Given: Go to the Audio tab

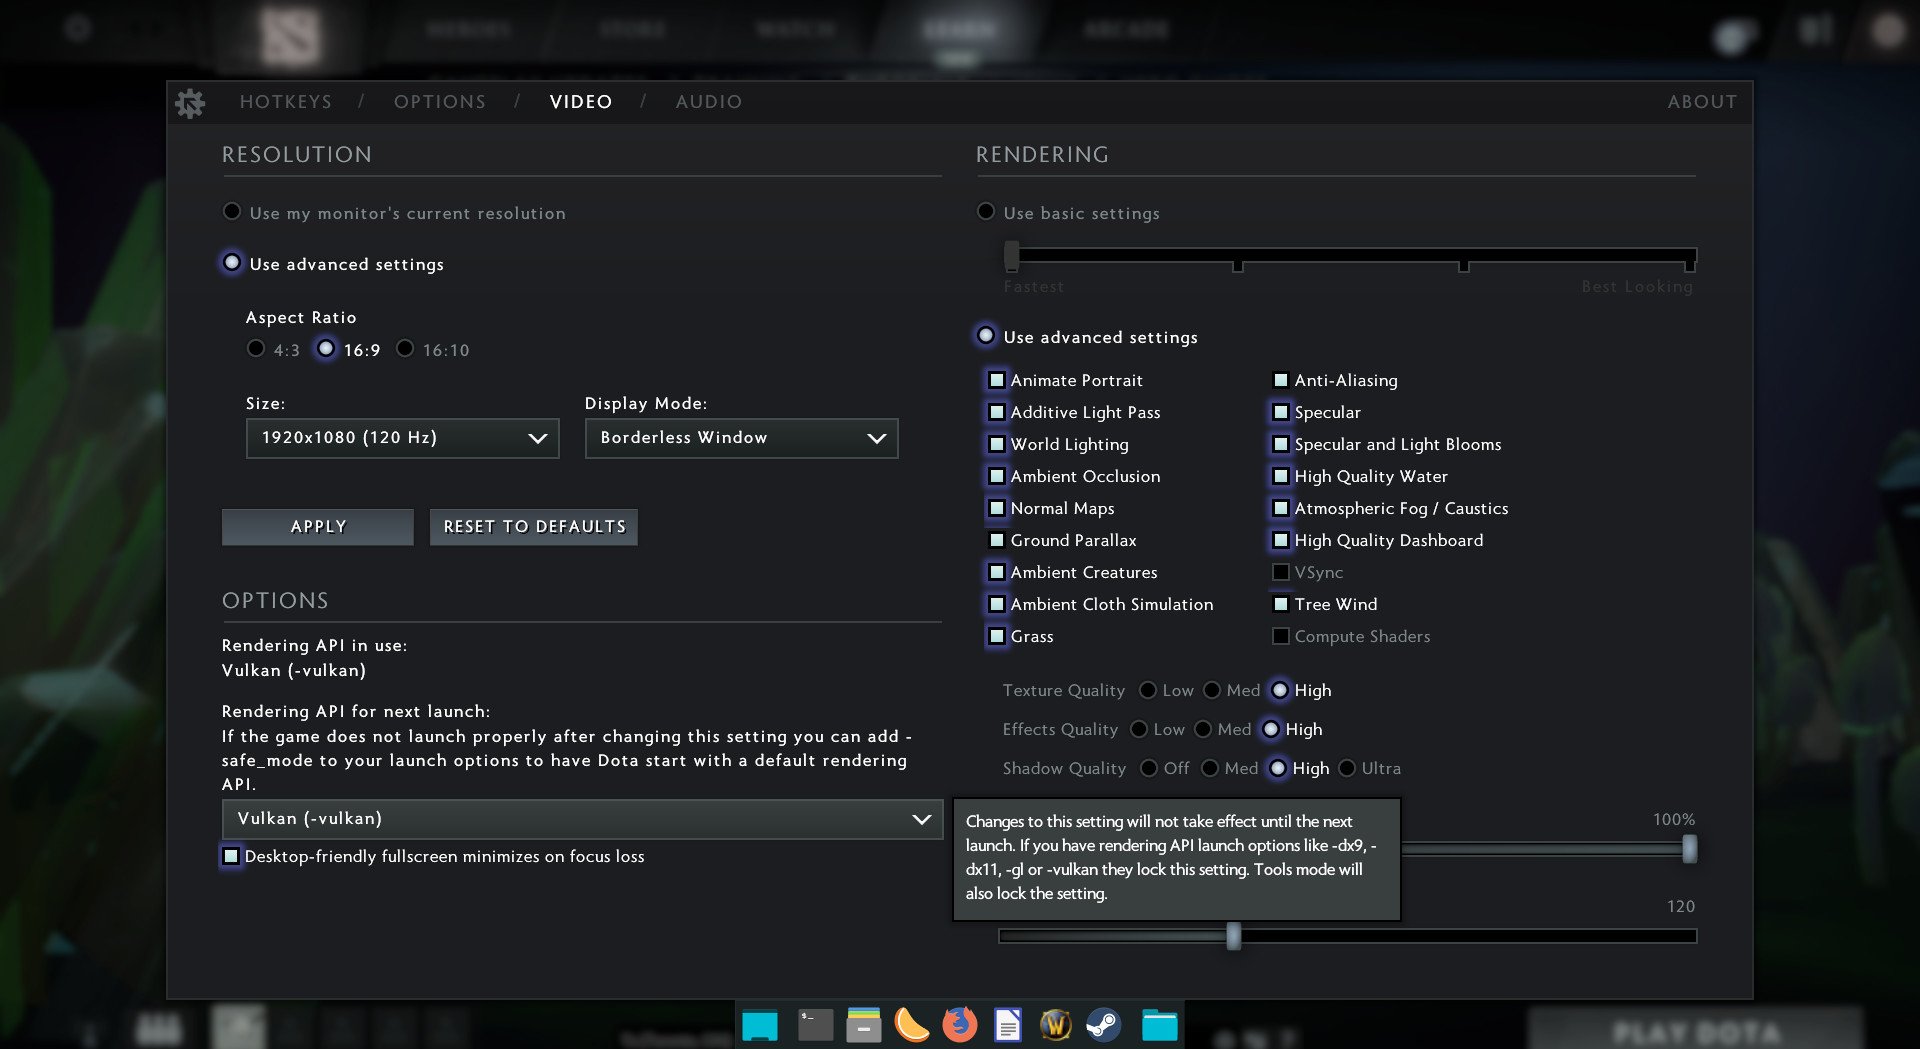Looking at the screenshot, I should (709, 102).
